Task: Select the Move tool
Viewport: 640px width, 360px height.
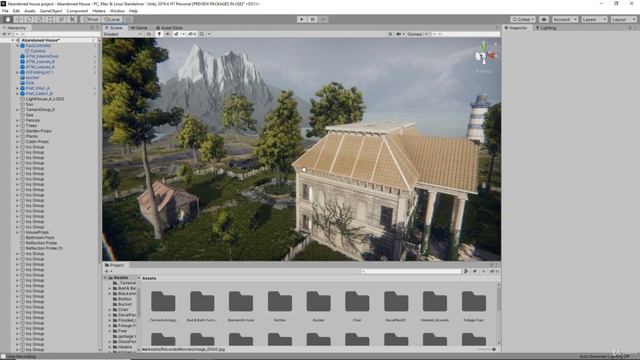Action: point(18,19)
